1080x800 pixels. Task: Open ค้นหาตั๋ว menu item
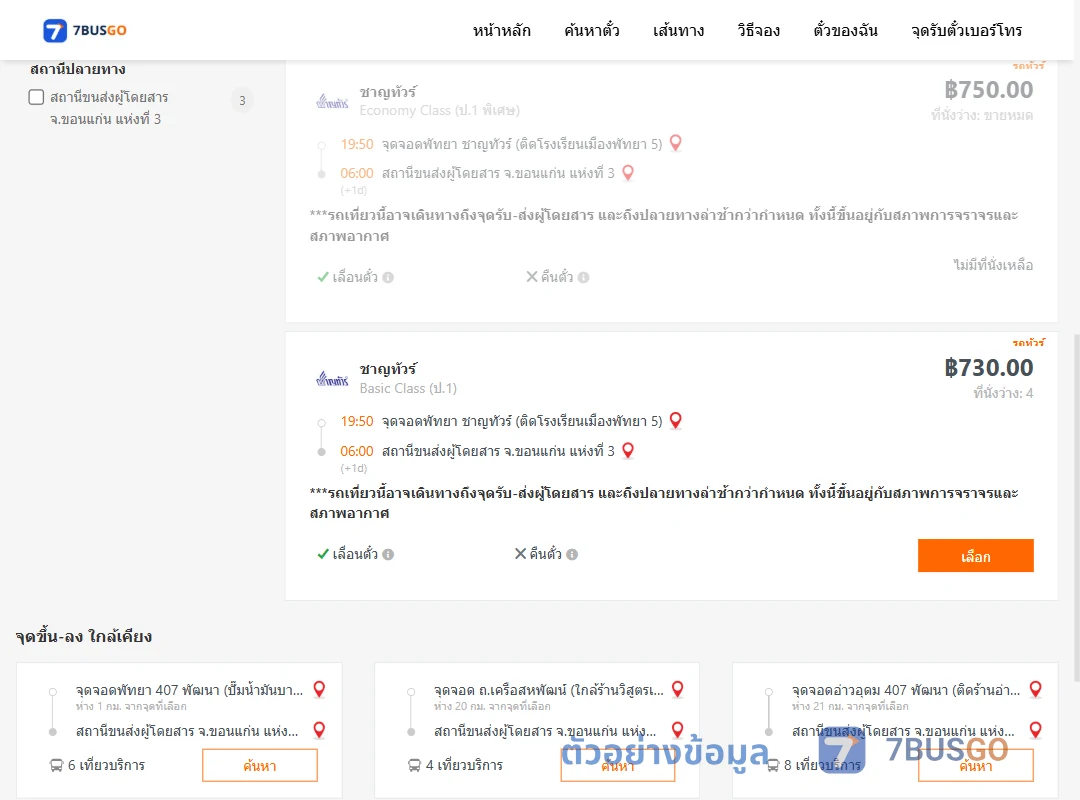(592, 30)
